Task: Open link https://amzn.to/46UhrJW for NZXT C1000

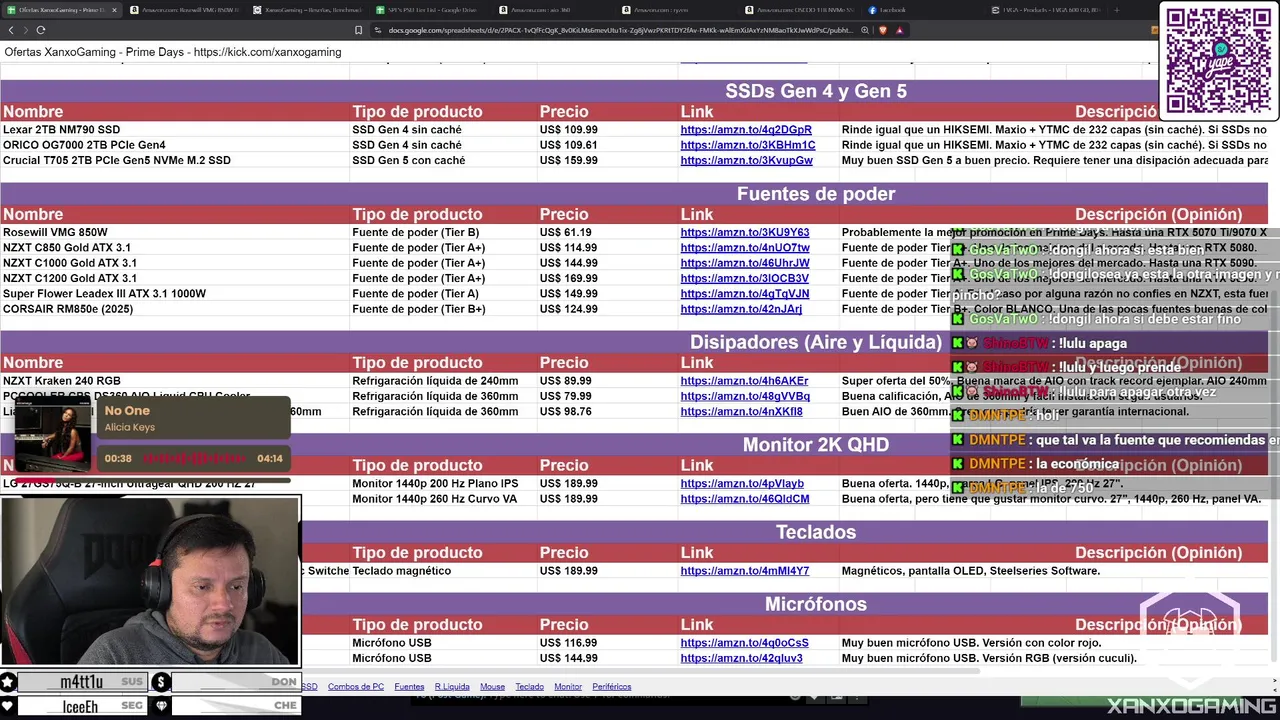Action: (x=745, y=263)
